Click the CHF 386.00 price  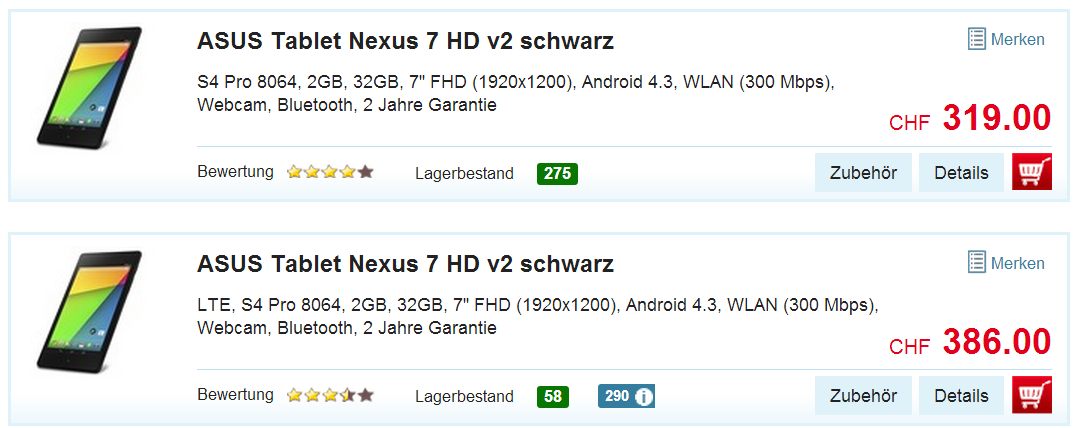(x=970, y=342)
